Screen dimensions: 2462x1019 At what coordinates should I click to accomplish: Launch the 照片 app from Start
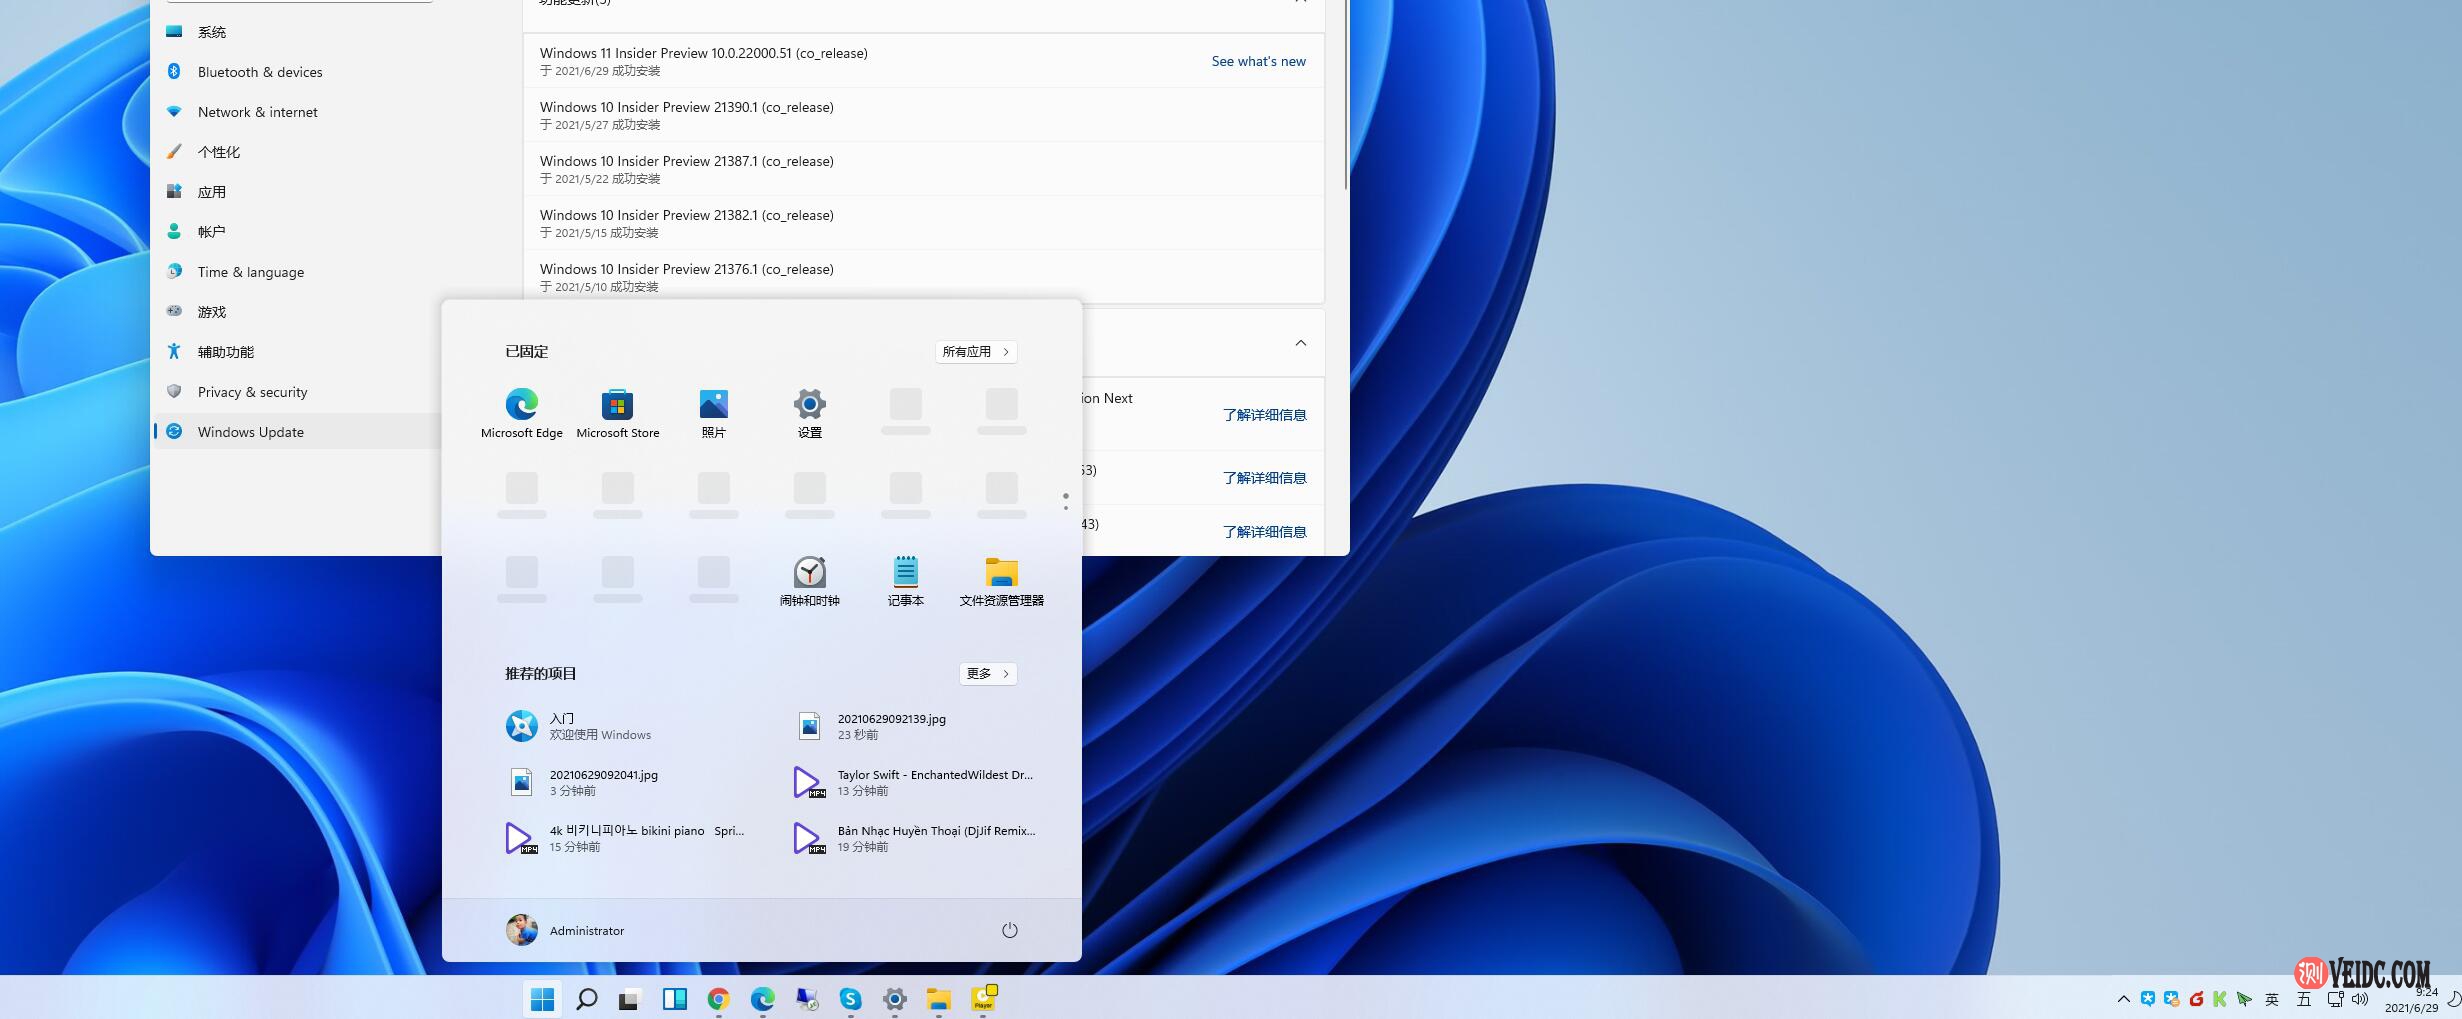713,410
